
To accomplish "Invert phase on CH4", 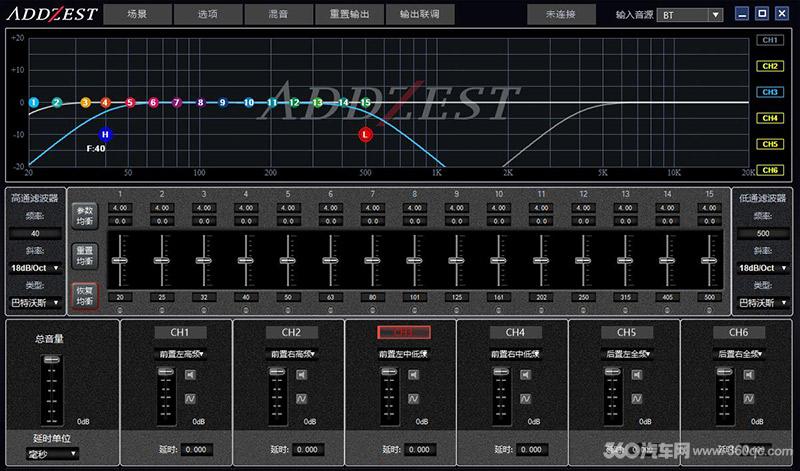I will pos(526,399).
